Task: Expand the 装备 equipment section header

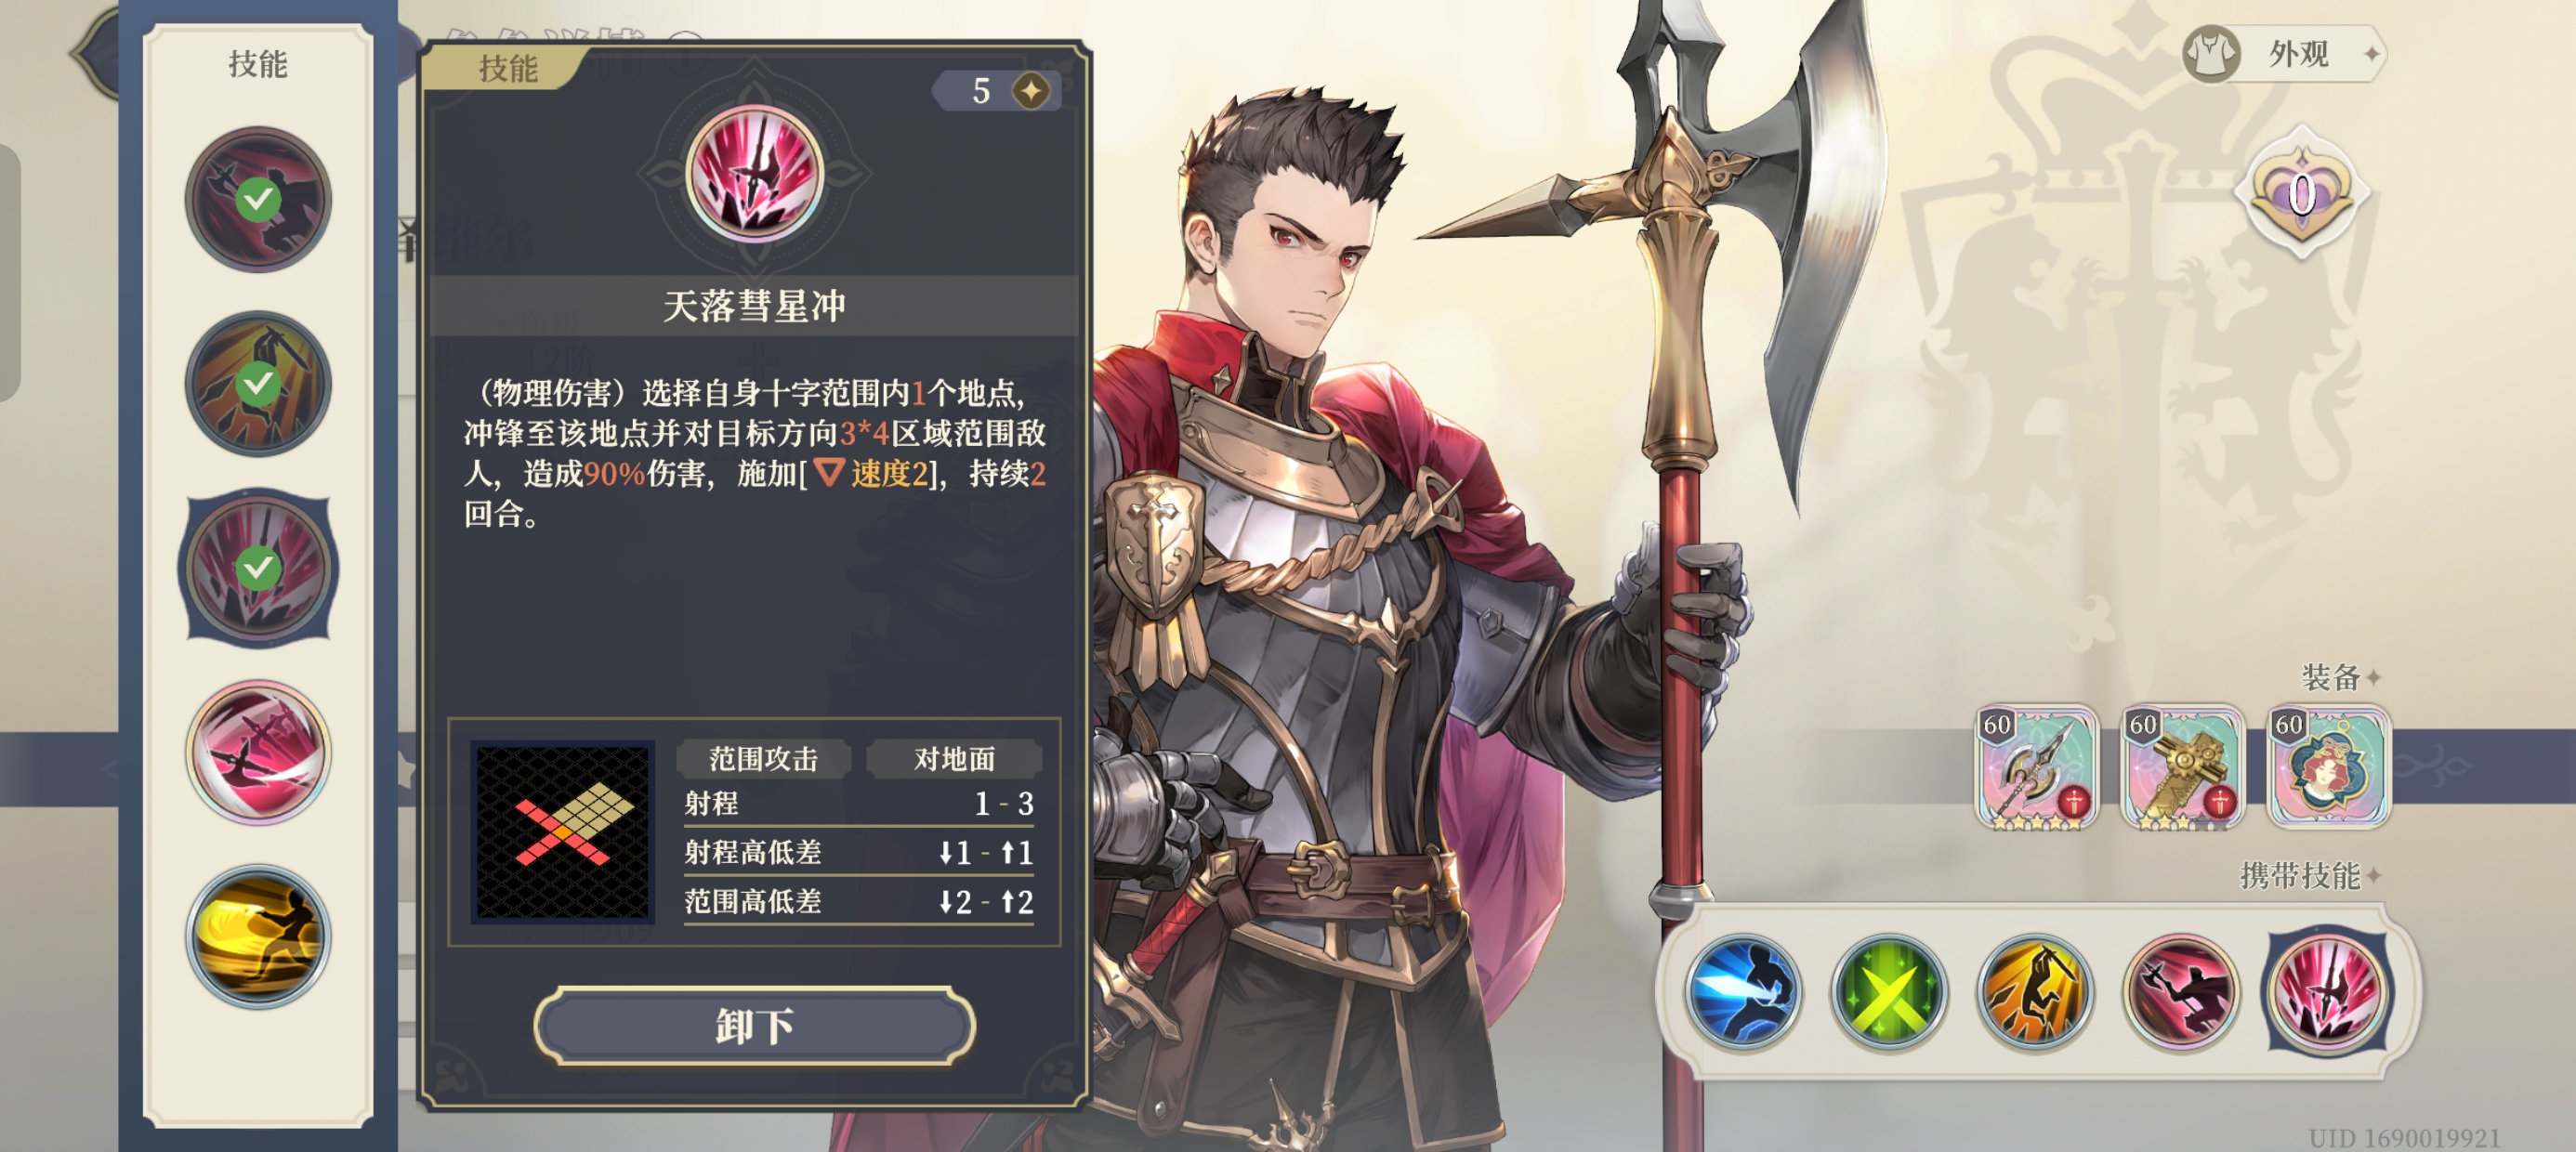Action: click(x=2340, y=678)
